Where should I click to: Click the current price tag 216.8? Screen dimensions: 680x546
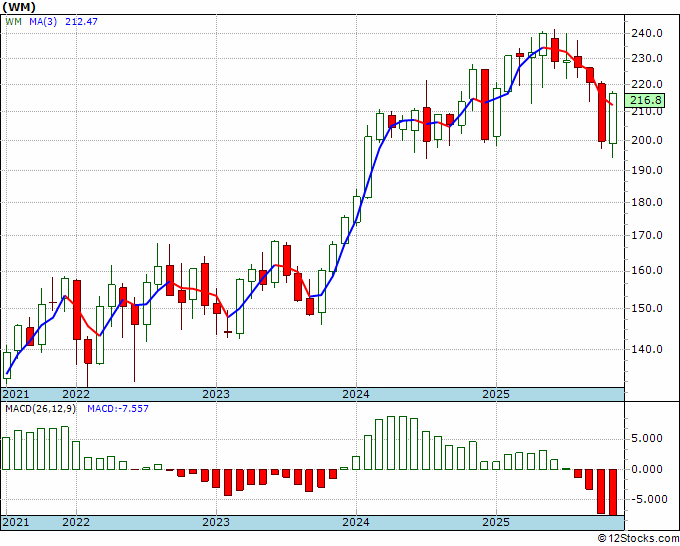point(645,101)
